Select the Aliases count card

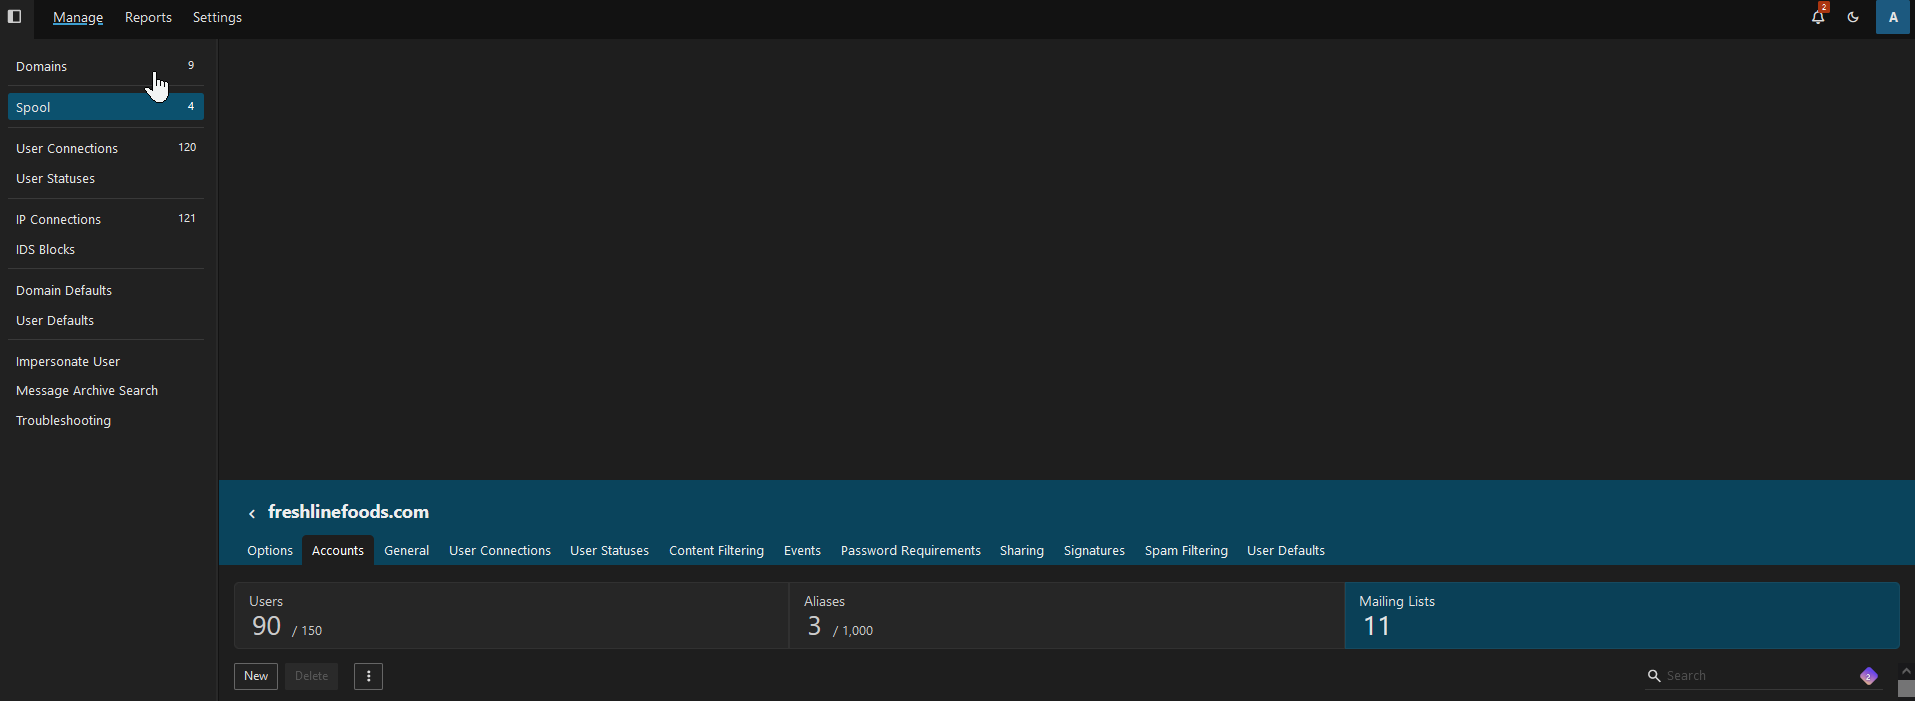click(x=1066, y=616)
